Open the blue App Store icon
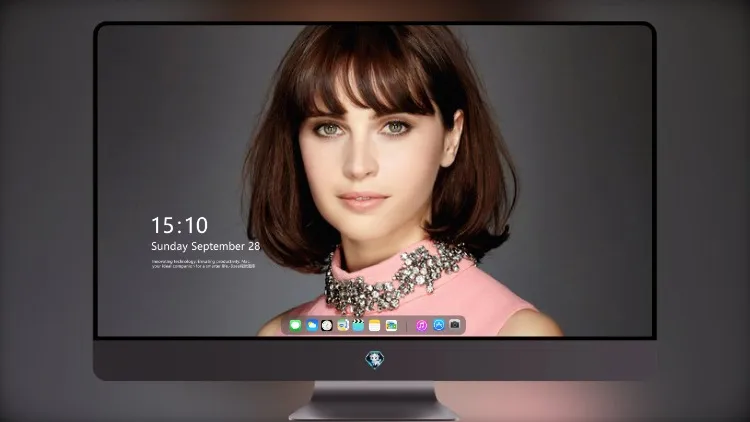The image size is (750, 422). click(x=439, y=325)
